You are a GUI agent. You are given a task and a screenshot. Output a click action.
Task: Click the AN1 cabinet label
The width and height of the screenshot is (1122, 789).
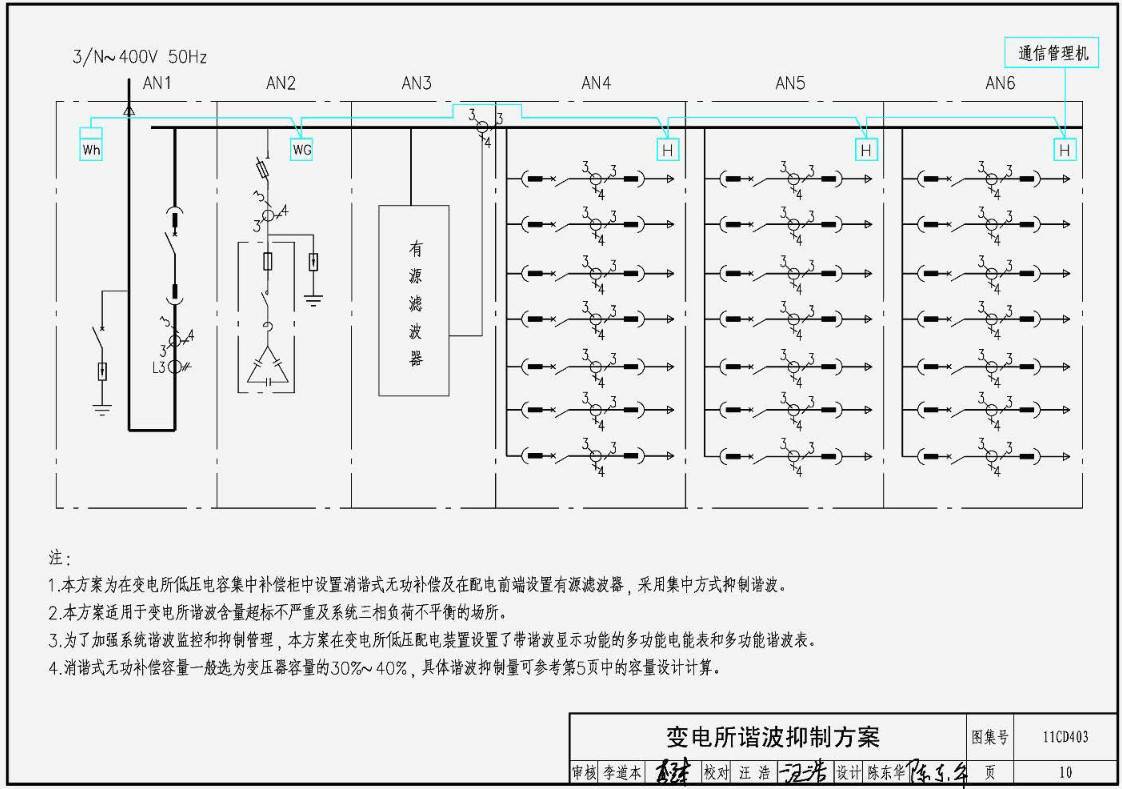coord(158,84)
